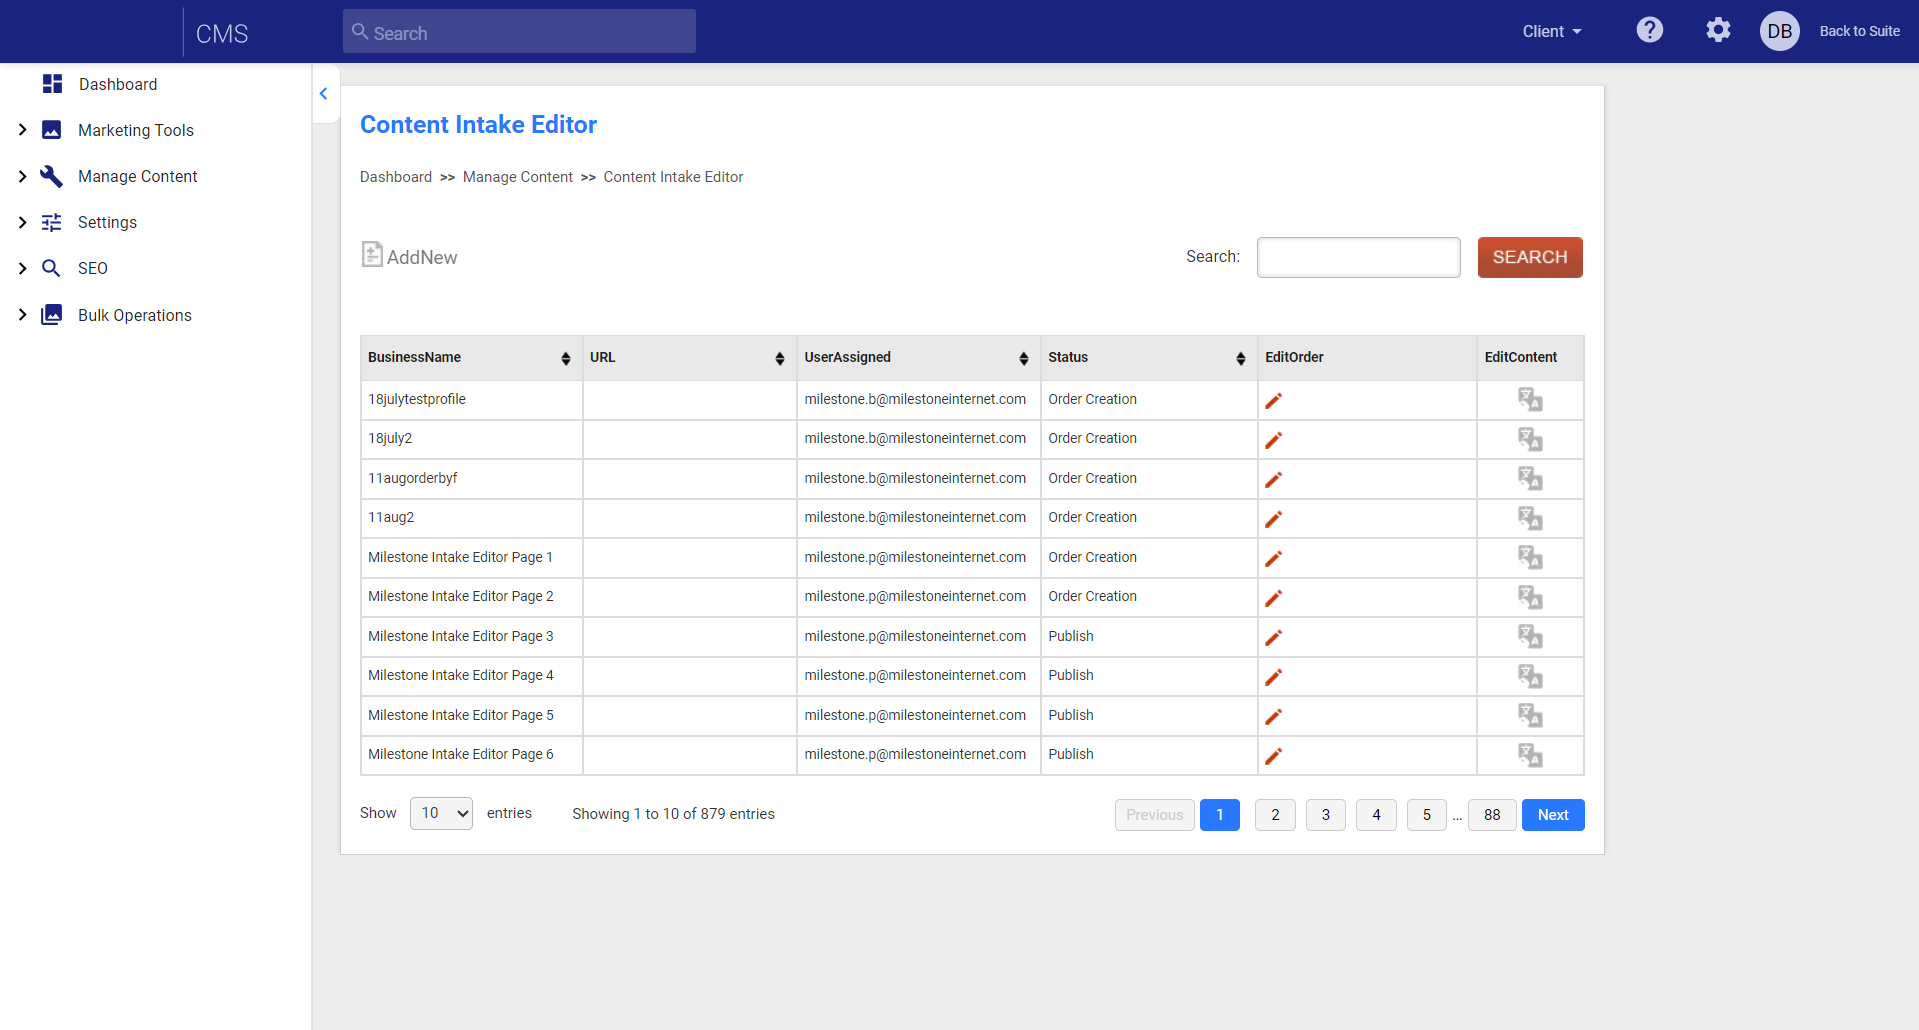Click the Bulk Operations gallery icon
The image size is (1919, 1030).
(51, 315)
